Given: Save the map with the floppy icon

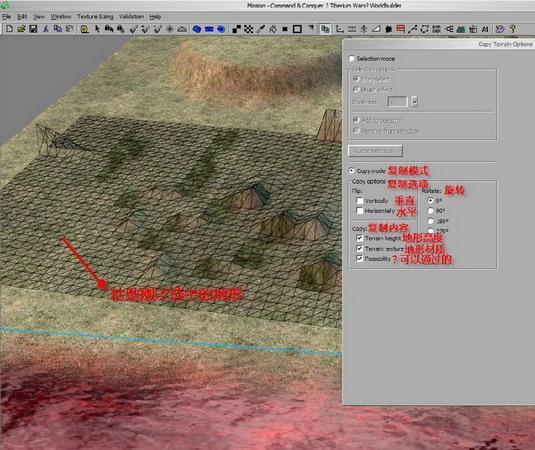Looking at the screenshot, I should pos(33,29).
